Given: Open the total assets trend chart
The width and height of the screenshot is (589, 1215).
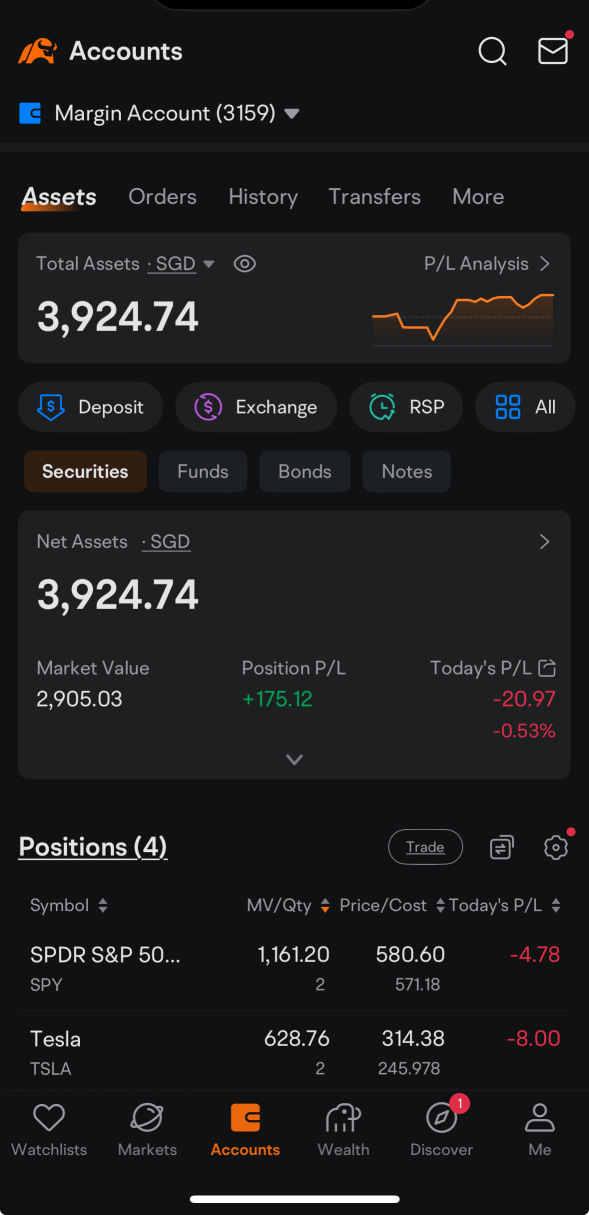Looking at the screenshot, I should pos(462,318).
